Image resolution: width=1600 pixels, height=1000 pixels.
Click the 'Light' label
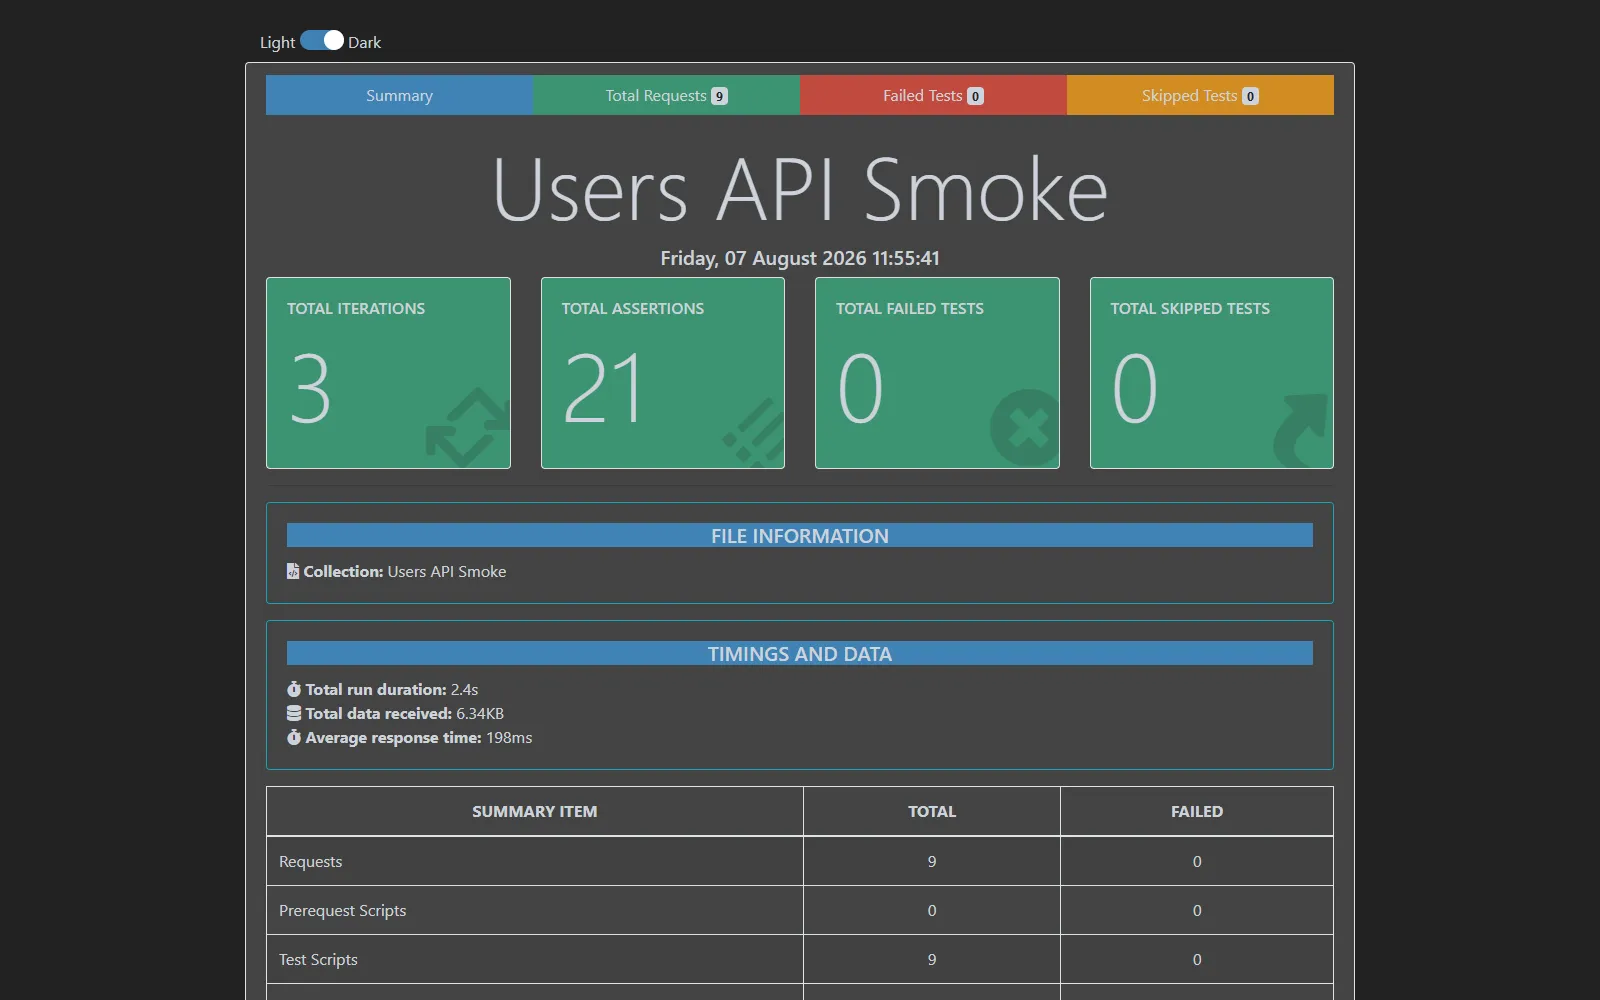277,42
